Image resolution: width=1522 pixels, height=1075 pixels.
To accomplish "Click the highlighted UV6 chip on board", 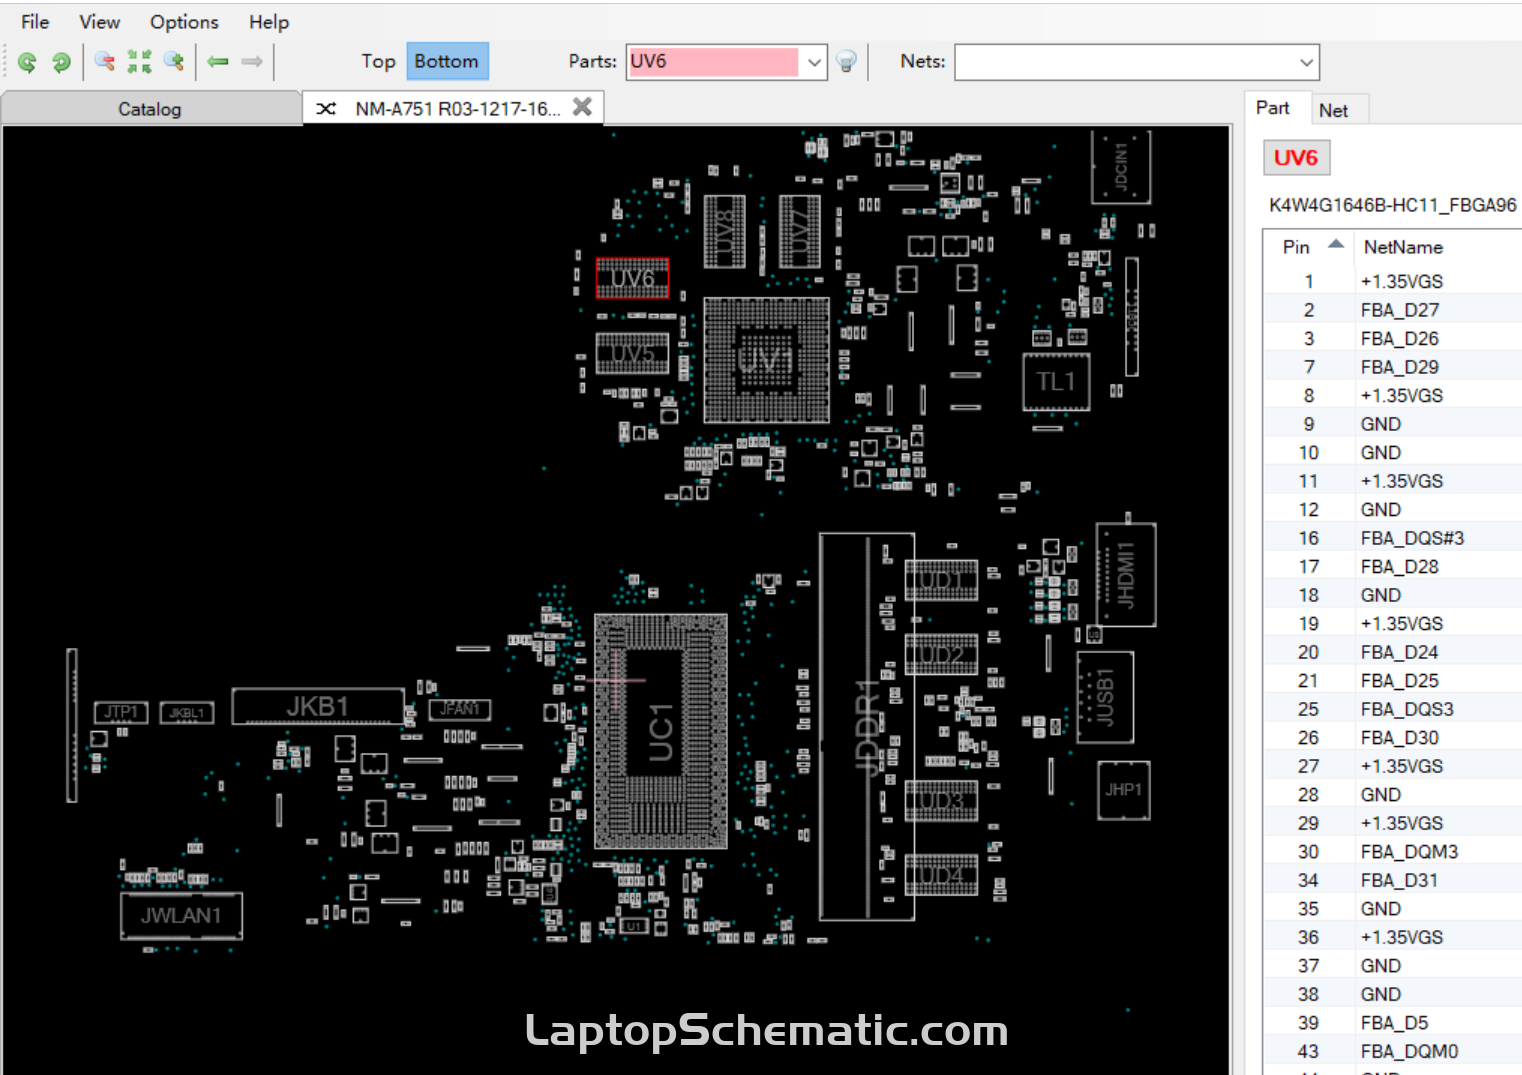I will [x=632, y=278].
